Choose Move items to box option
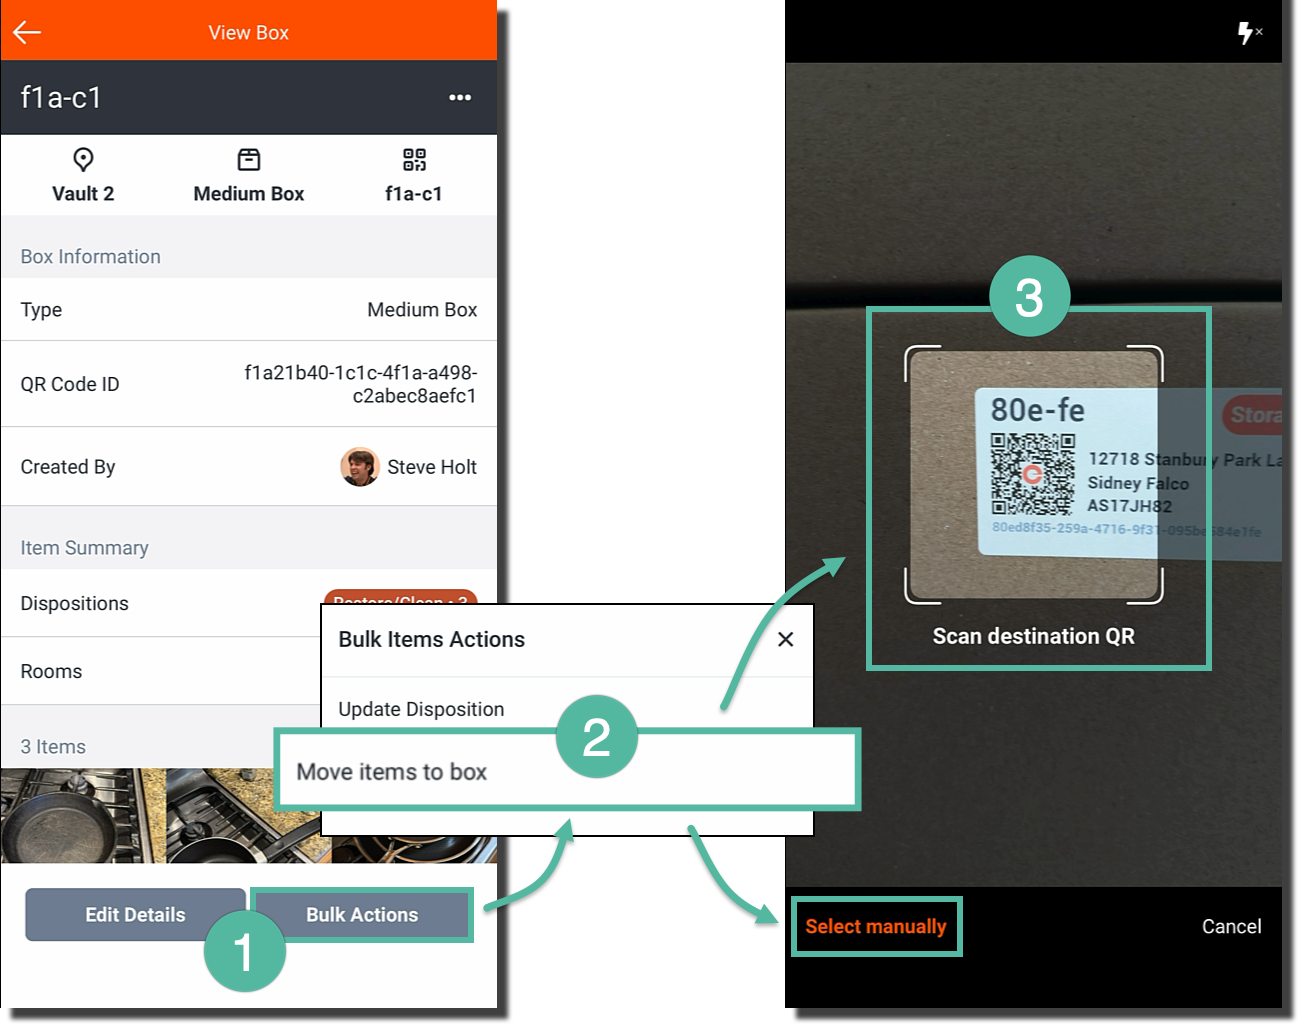Image resolution: width=1298 pixels, height=1024 pixels. 567,771
